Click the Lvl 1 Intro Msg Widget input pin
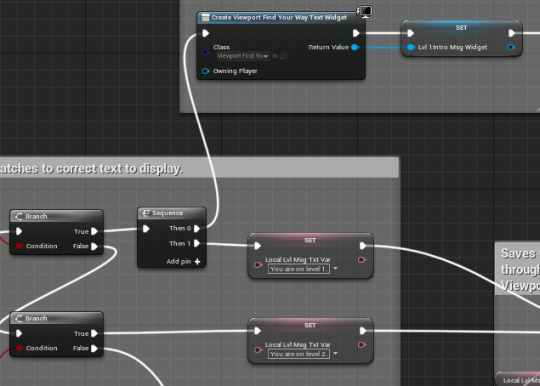 411,47
